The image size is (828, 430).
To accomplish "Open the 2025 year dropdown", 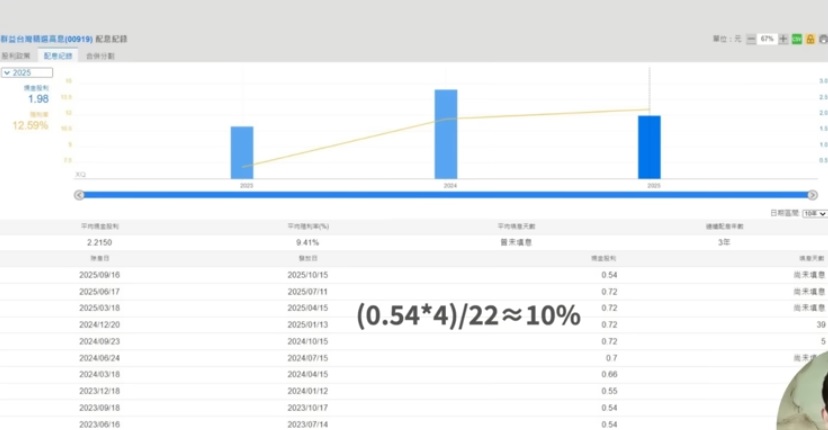I will [26, 73].
